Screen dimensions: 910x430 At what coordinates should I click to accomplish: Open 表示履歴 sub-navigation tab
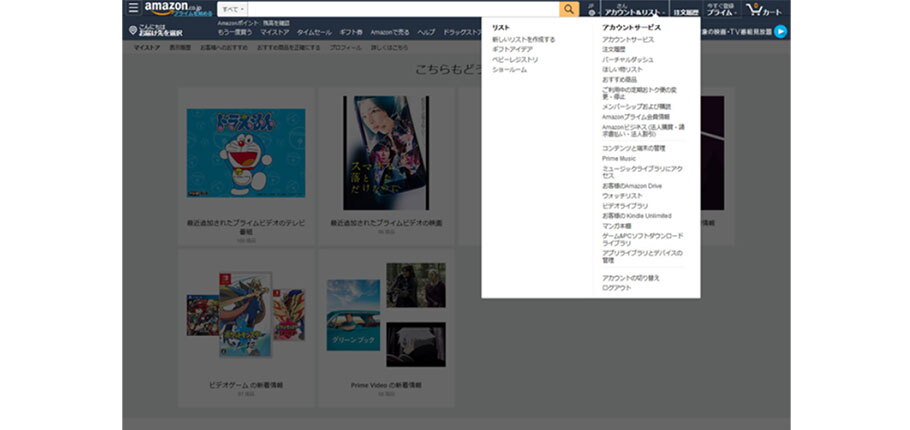180,48
